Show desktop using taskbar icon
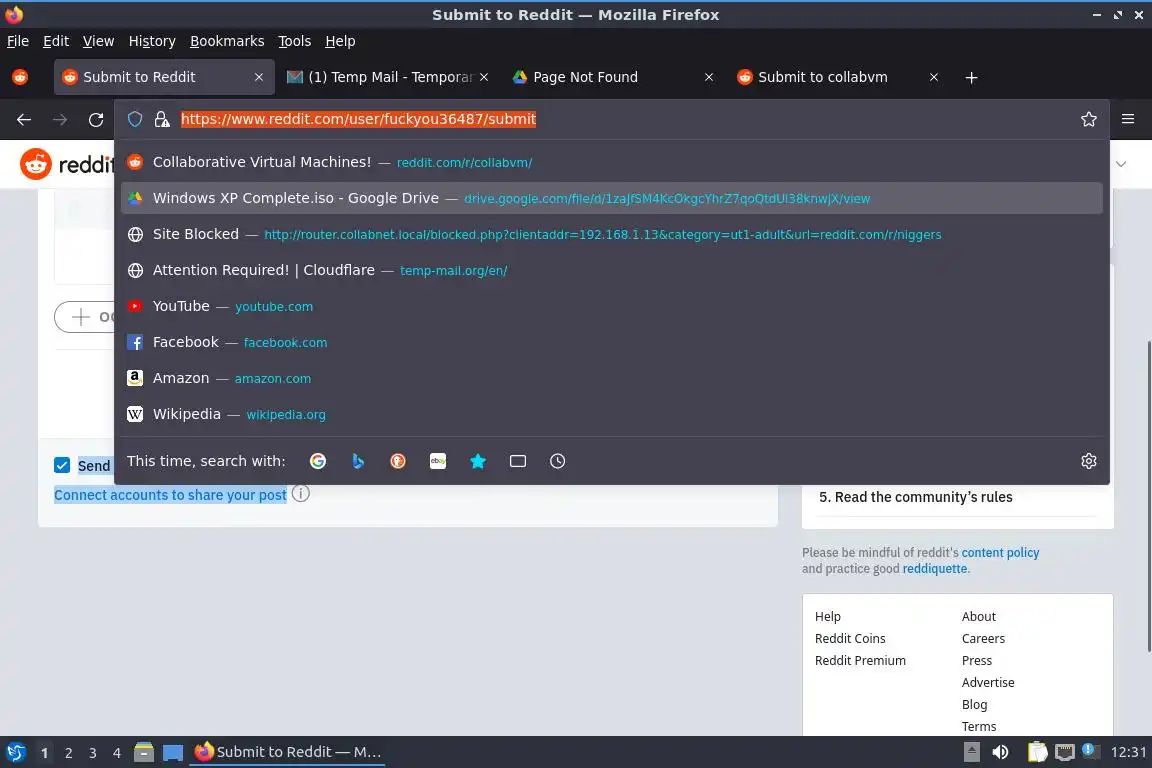 [173, 752]
